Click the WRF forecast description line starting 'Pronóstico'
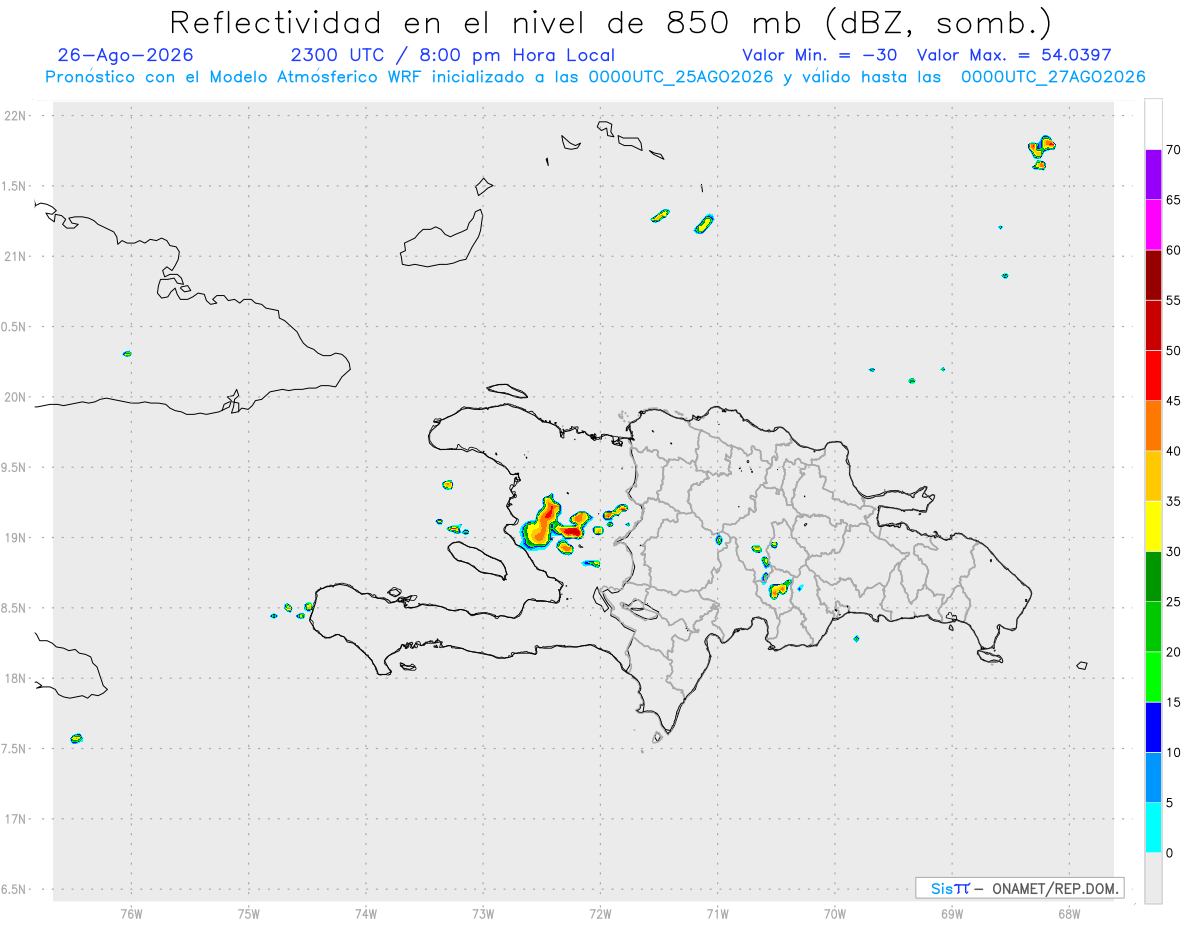 (x=595, y=77)
